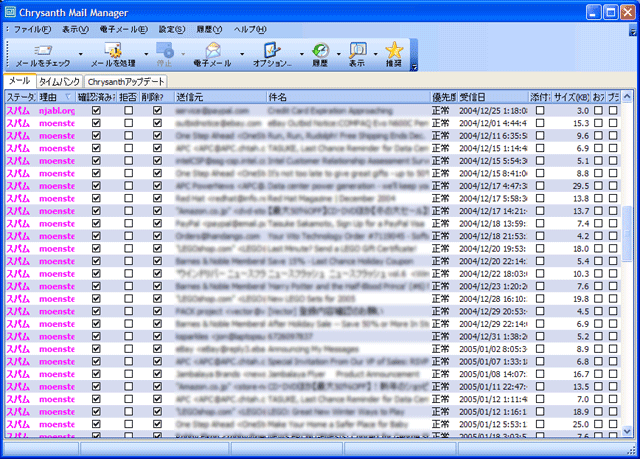
Task: Check 添付 box for the 2004/12/17 4:47 mail
Action: (540, 186)
